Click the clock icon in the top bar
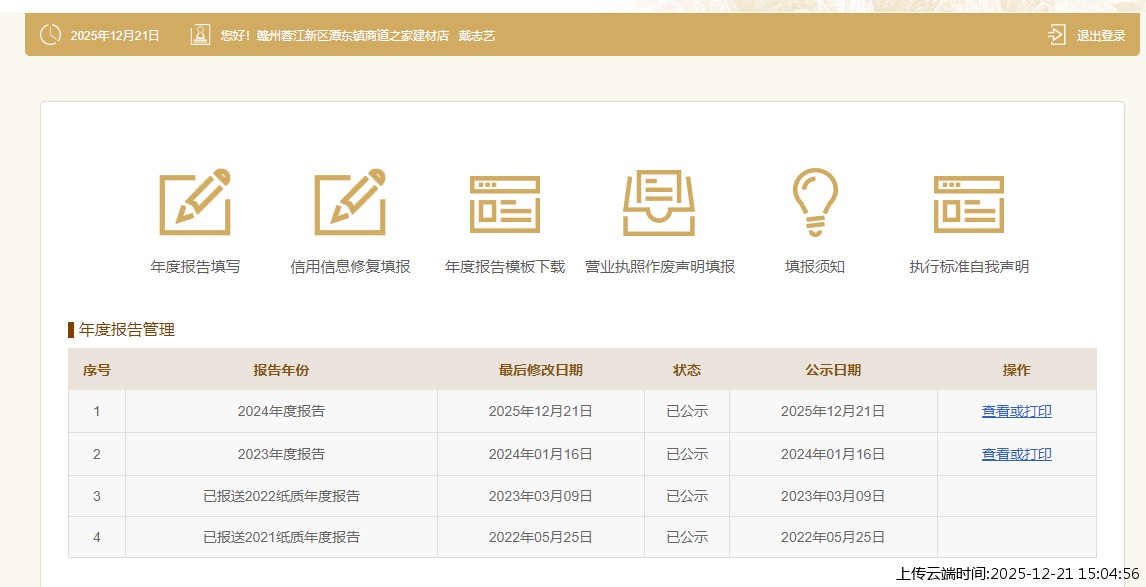Screen dimensions: 1146x587 coord(50,35)
